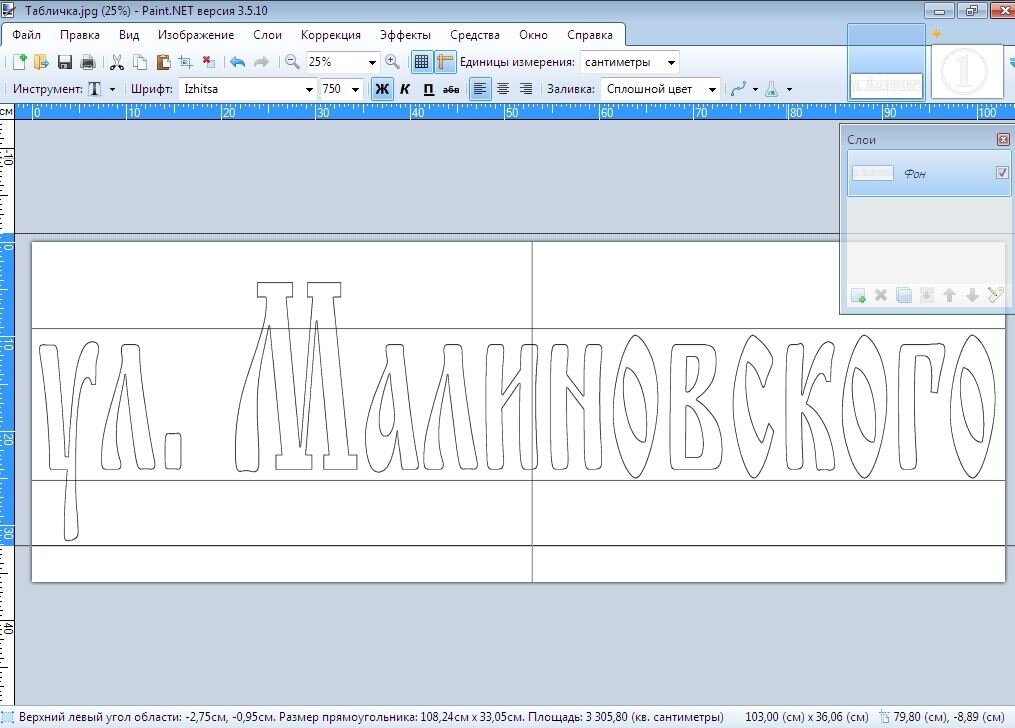
Task: Click the antialiasing curve icon
Action: 739,89
